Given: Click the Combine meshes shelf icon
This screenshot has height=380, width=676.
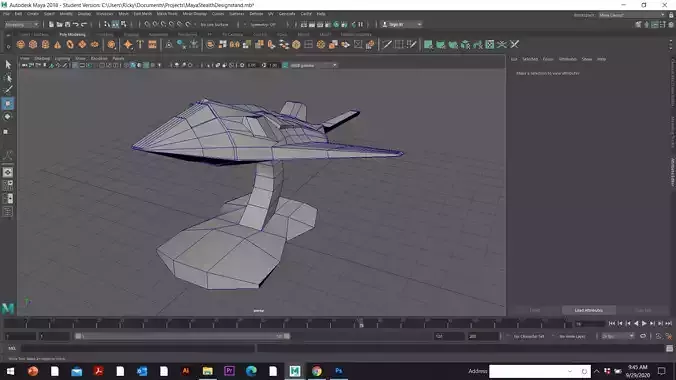Looking at the screenshot, I should click(210, 44).
